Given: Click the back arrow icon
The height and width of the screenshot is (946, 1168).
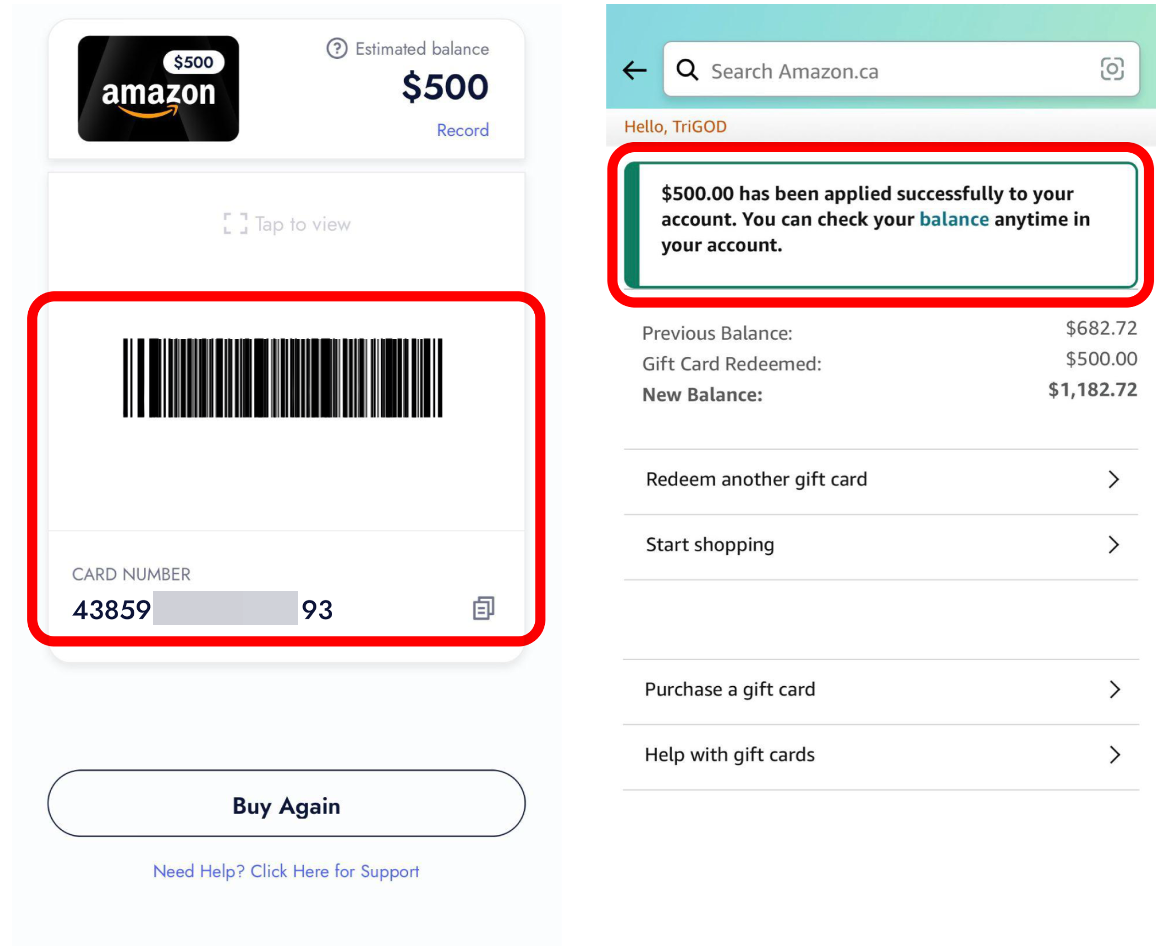Looking at the screenshot, I should pyautogui.click(x=635, y=70).
